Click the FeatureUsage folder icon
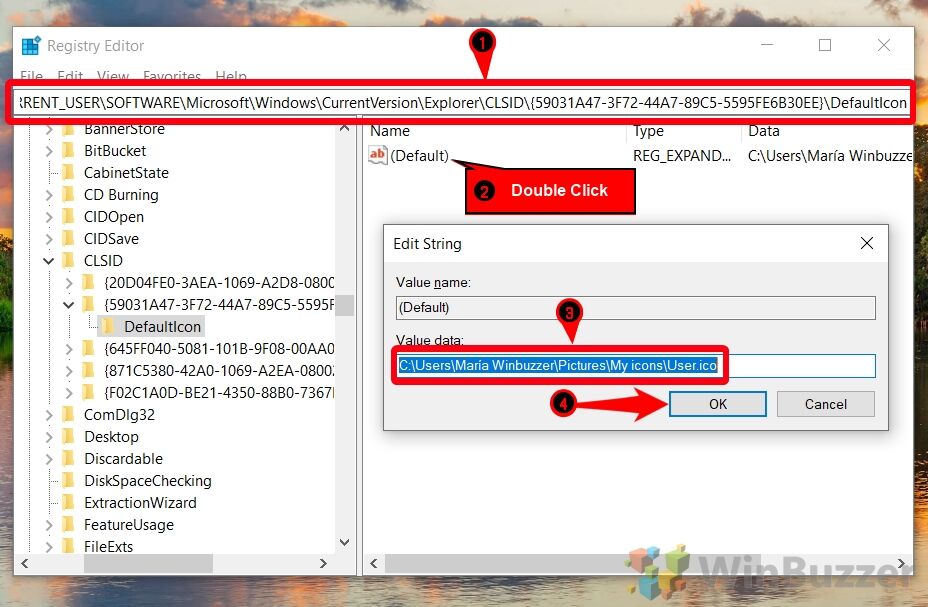928x607 pixels. tap(69, 524)
